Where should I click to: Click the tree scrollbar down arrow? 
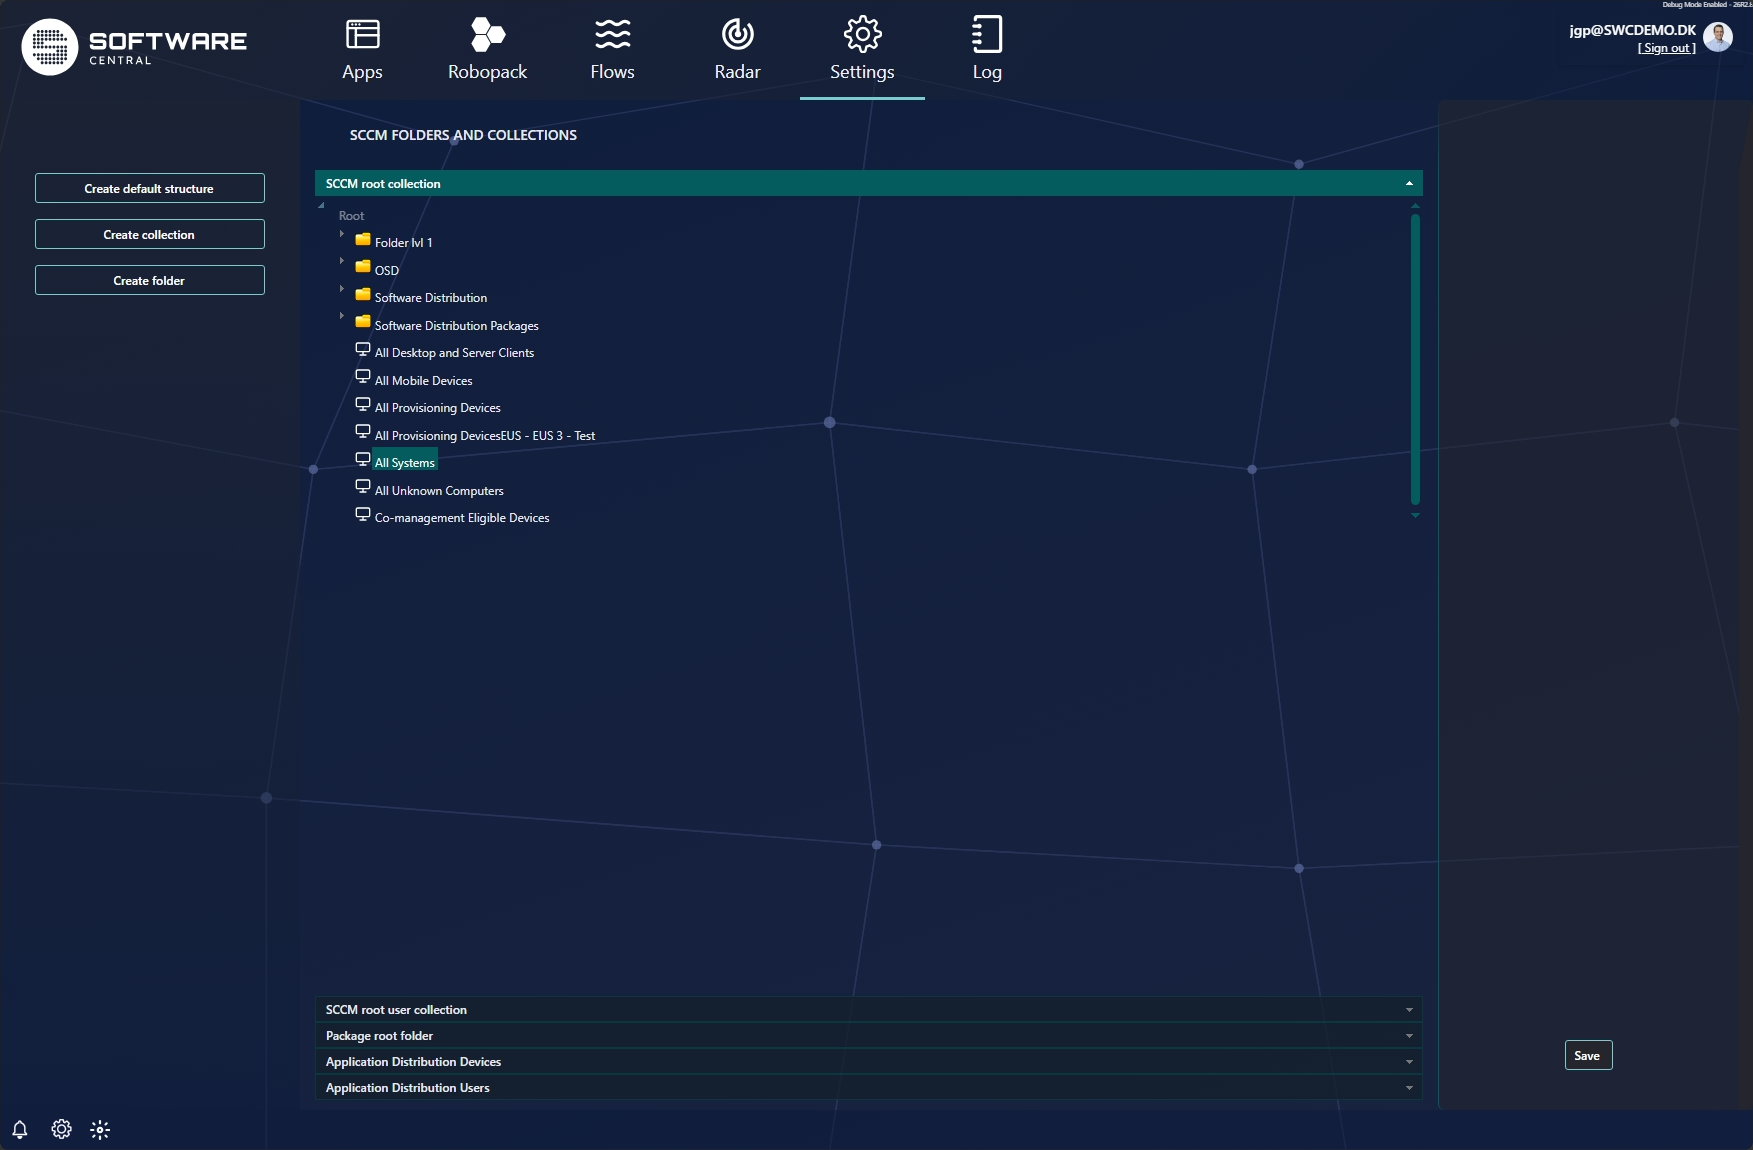(x=1415, y=515)
